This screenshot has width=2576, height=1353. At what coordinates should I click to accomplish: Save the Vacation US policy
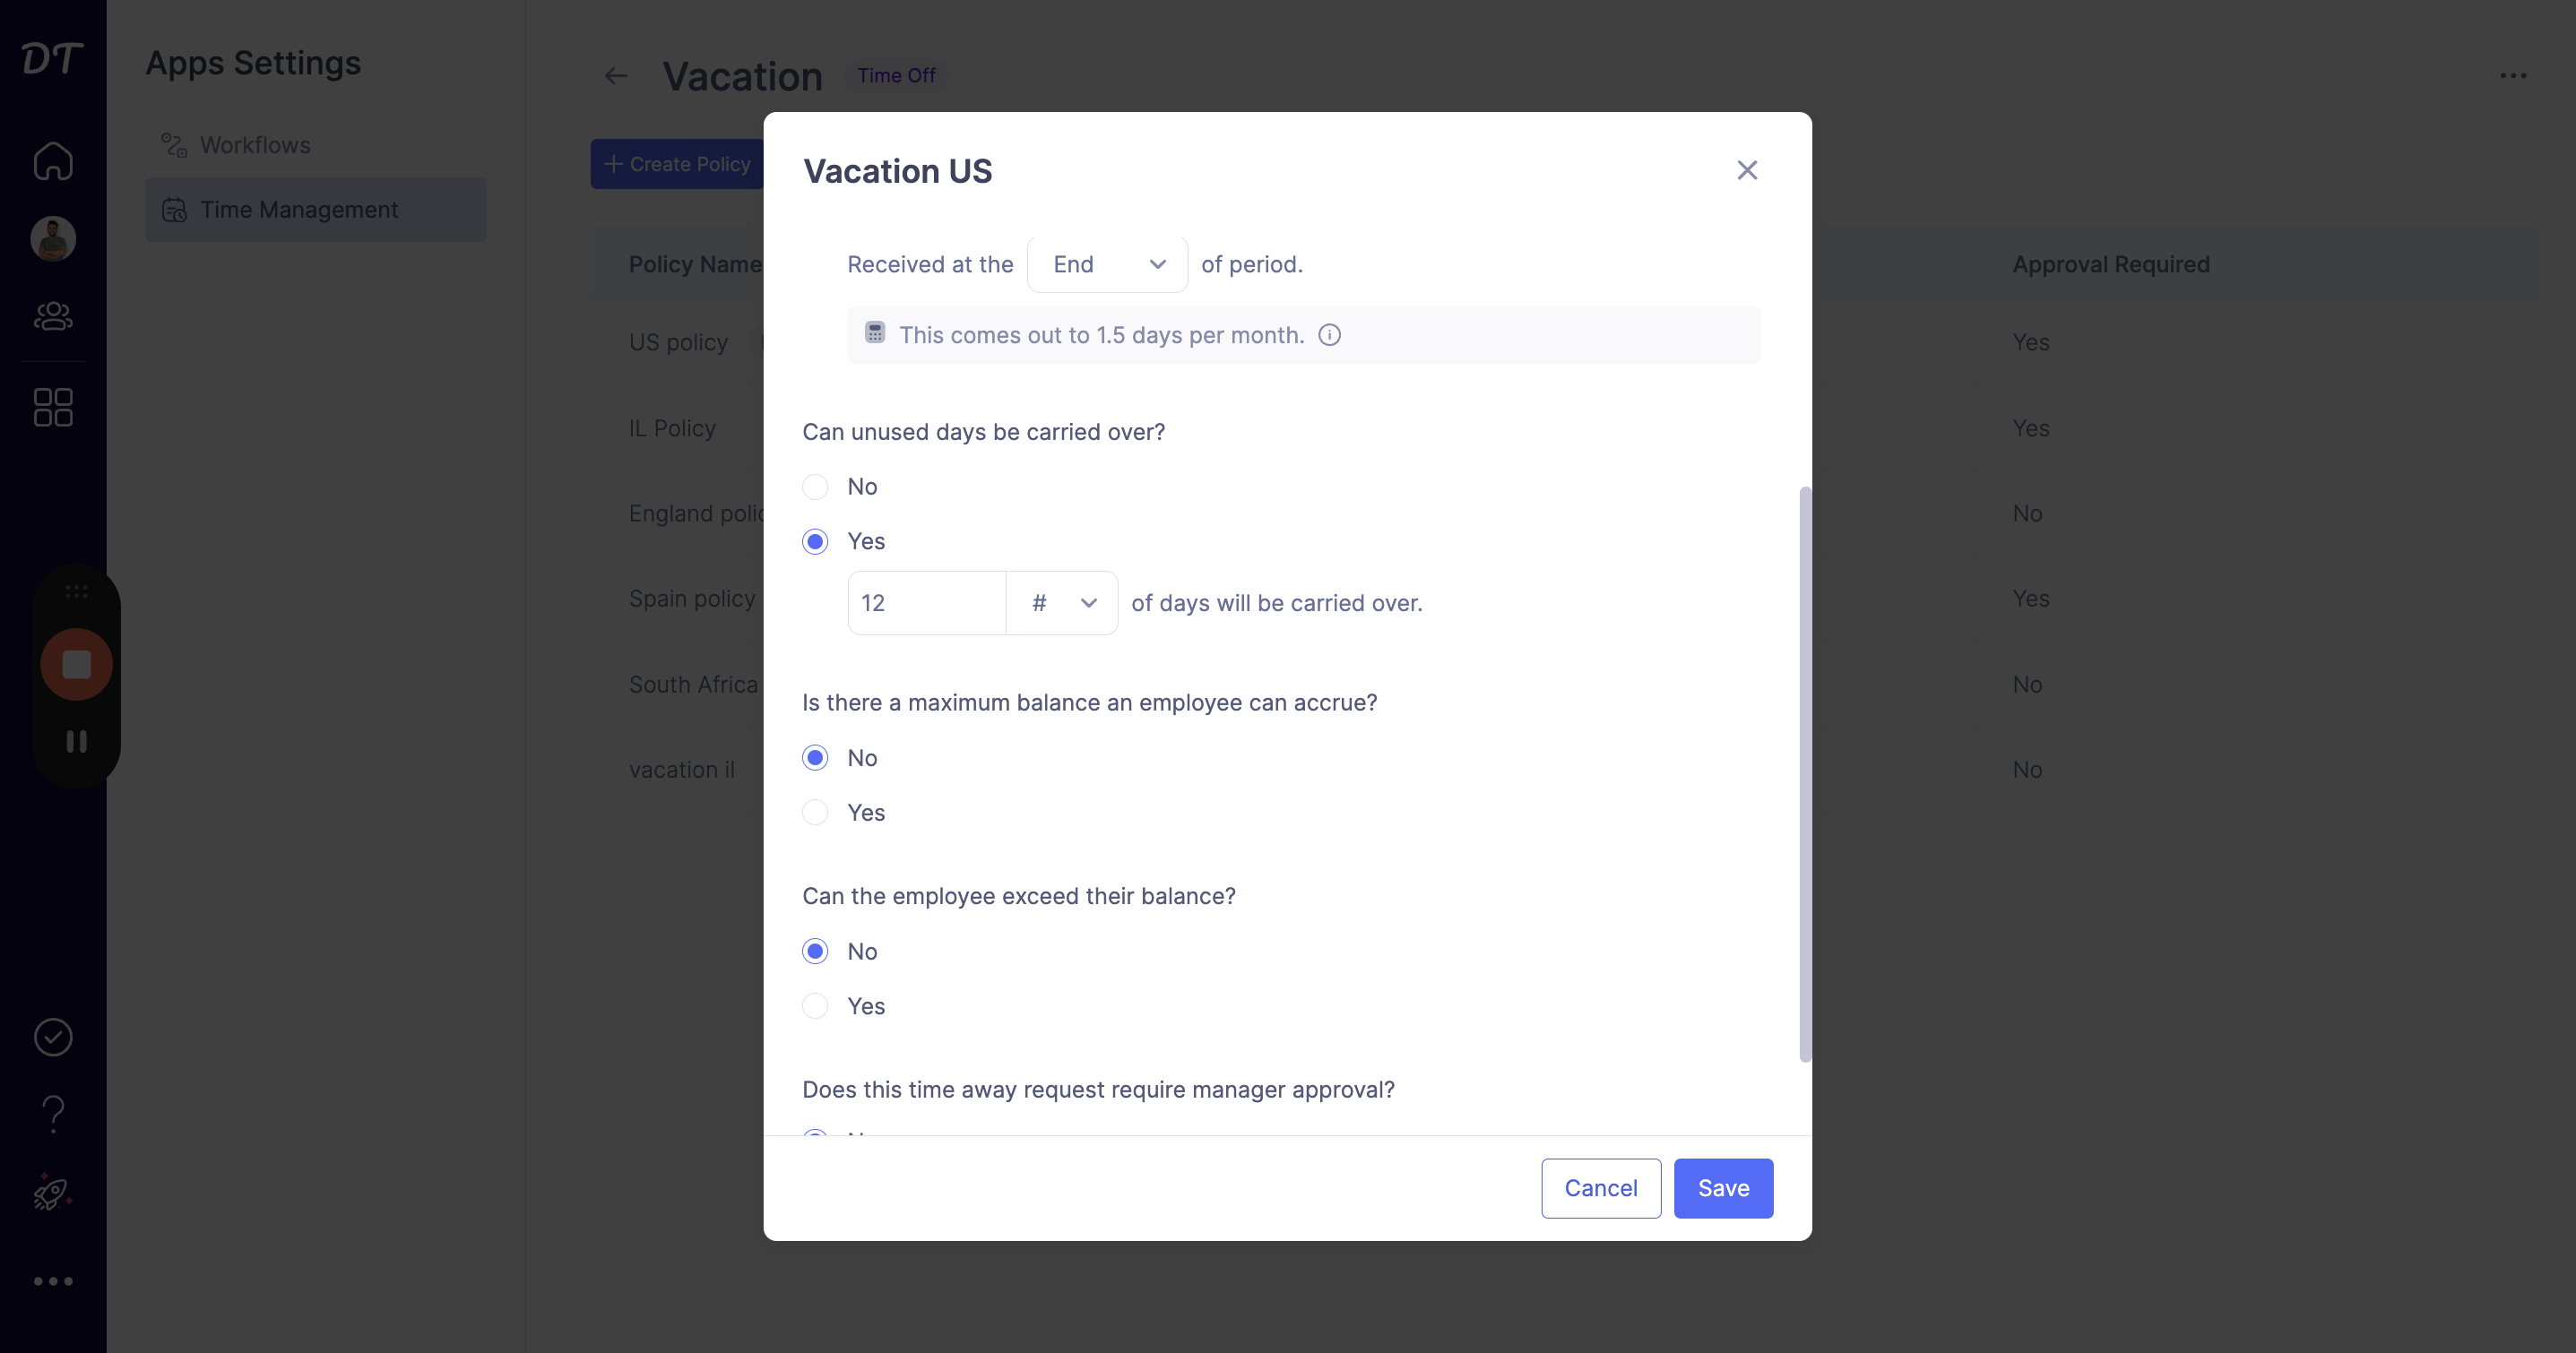coord(1723,1188)
